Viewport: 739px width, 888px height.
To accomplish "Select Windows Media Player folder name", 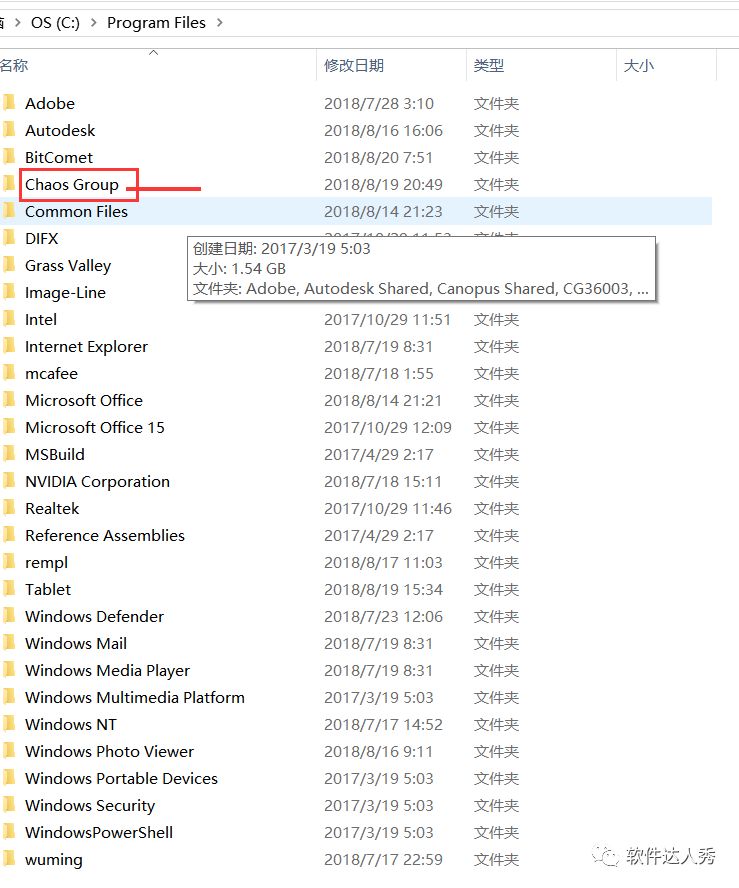I will point(108,671).
